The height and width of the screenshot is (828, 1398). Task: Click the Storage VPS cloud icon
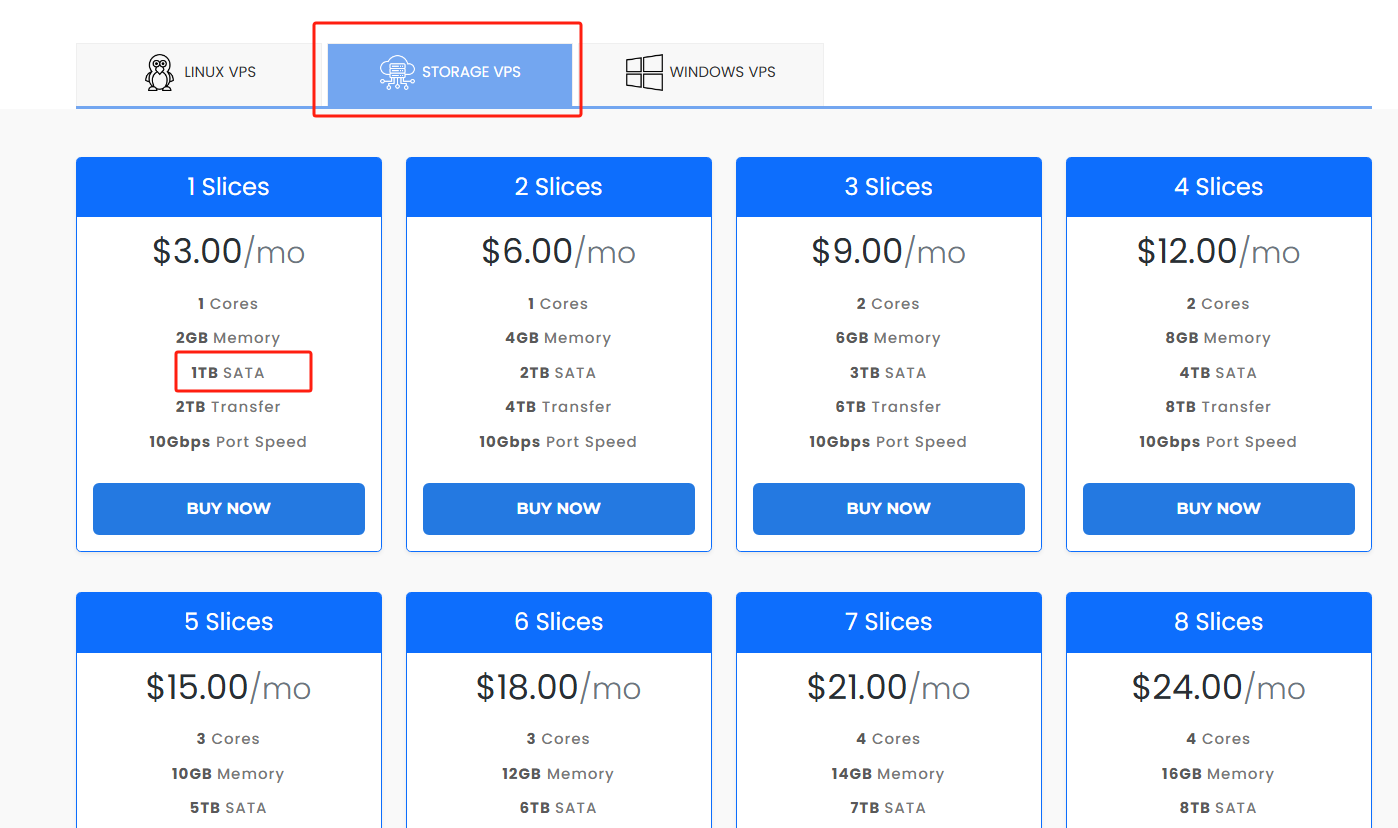click(x=397, y=73)
